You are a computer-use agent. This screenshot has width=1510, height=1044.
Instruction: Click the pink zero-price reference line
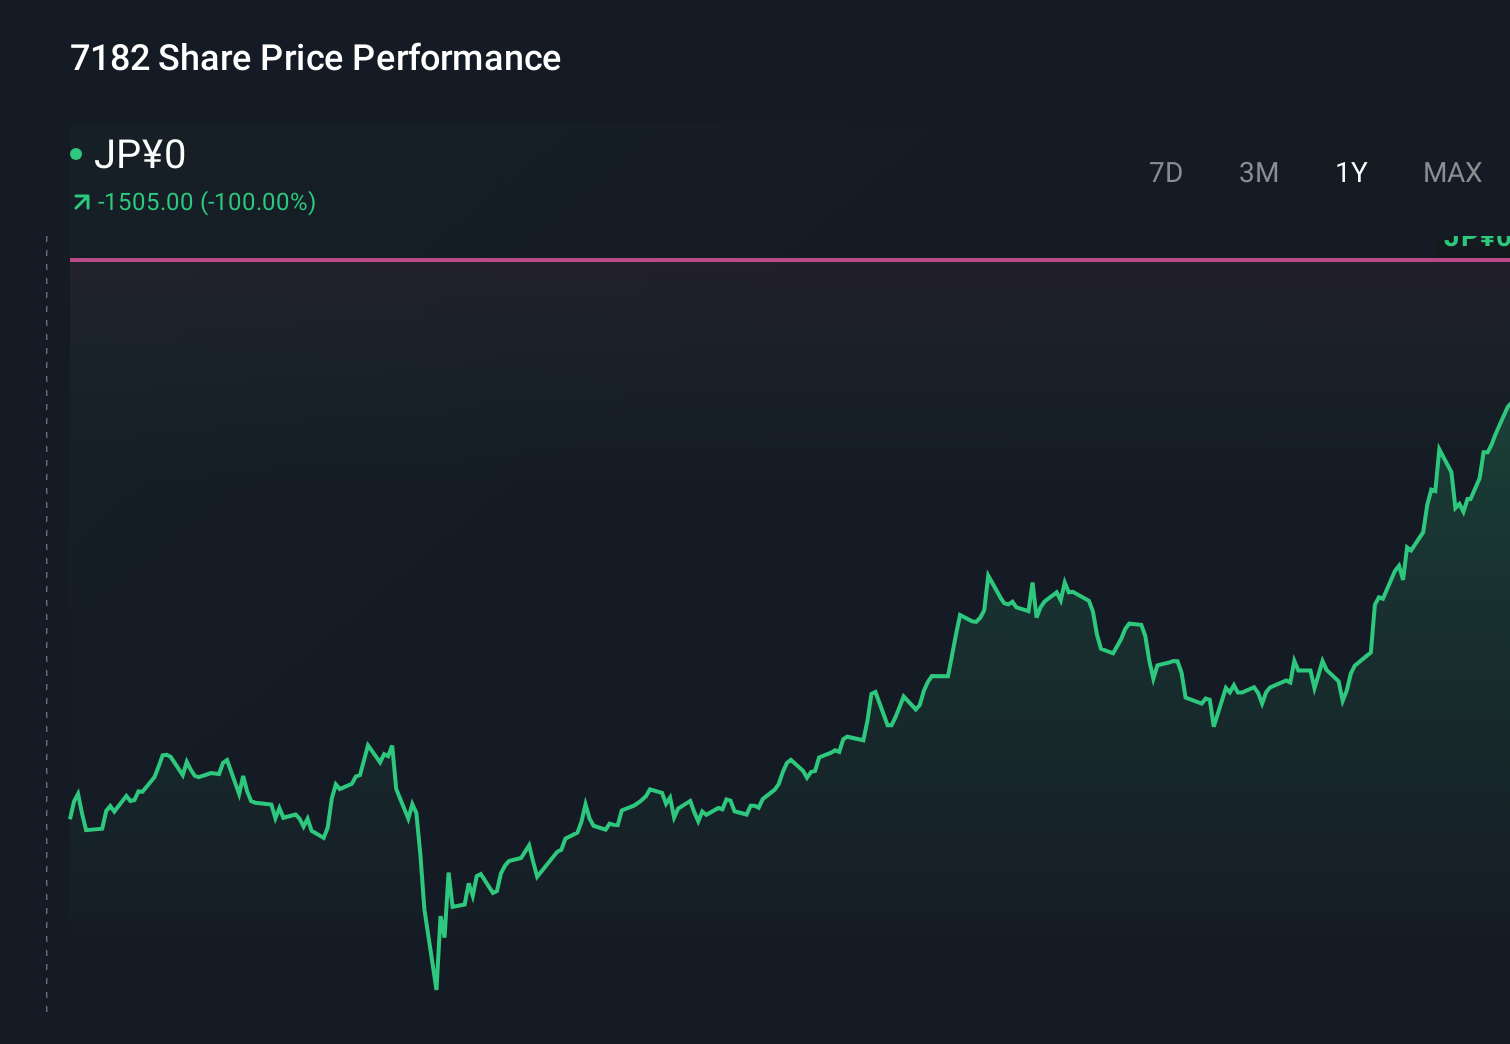(700, 259)
